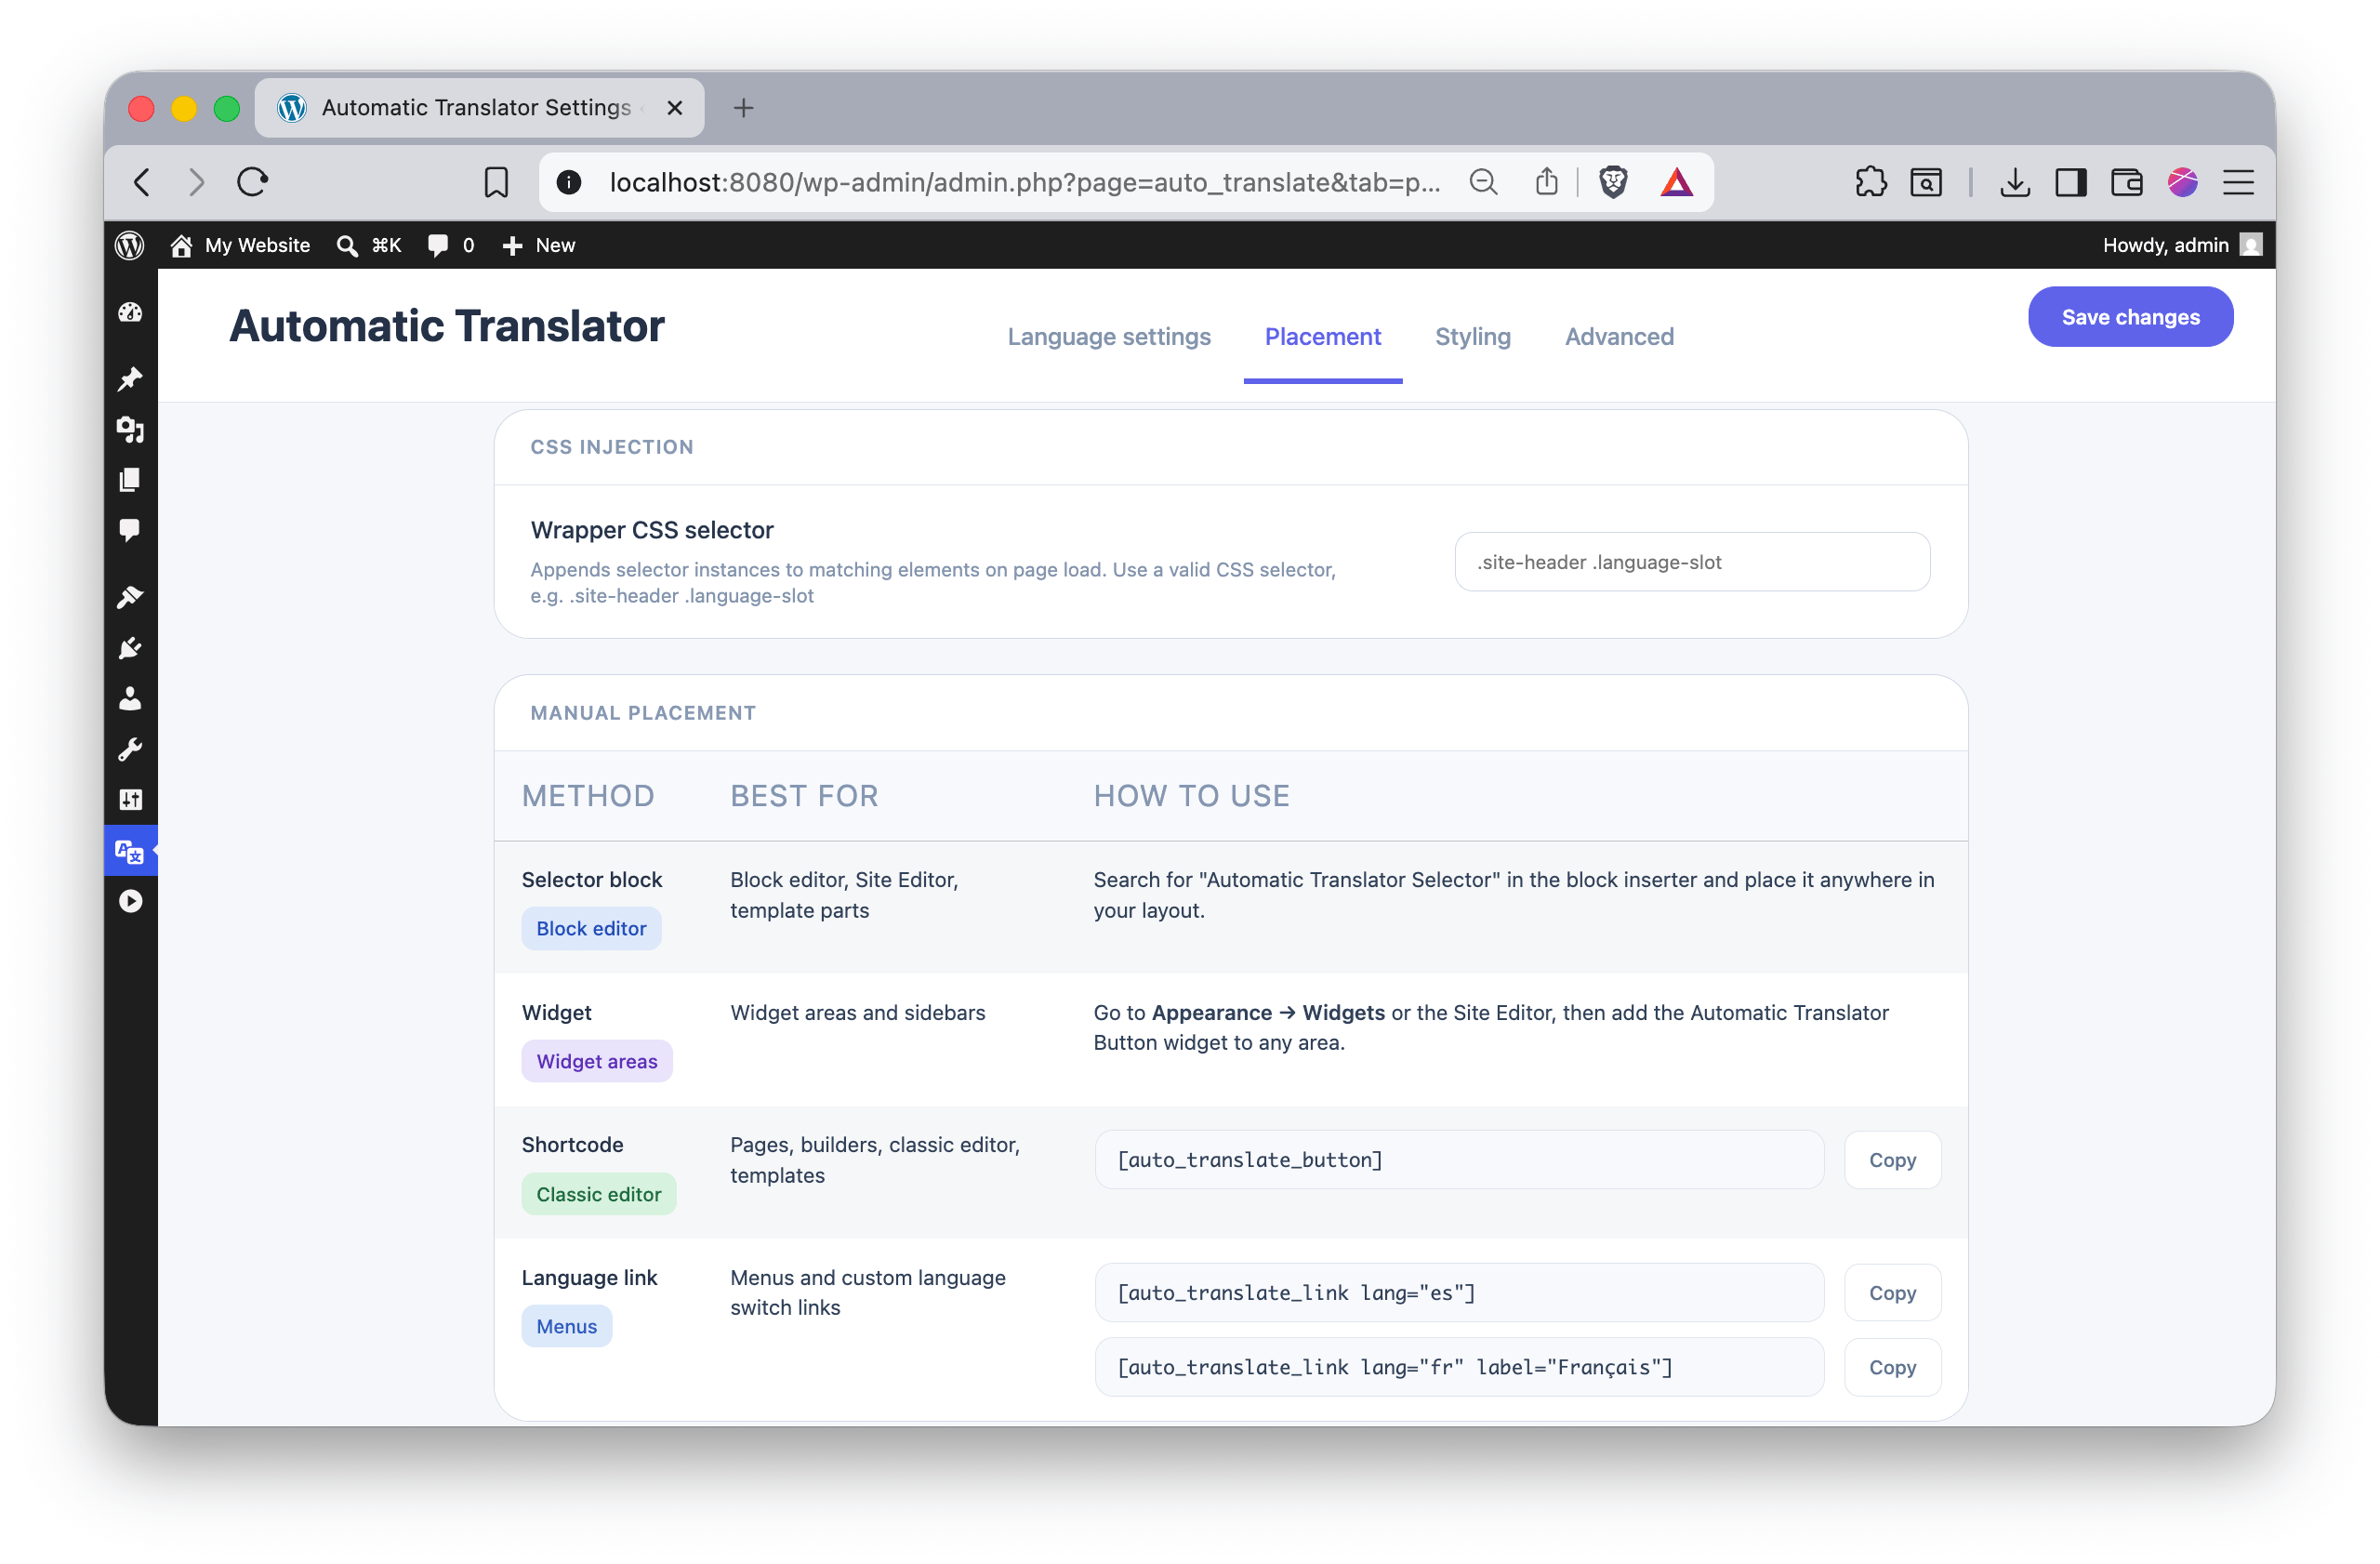Open zoom control in address bar
2380x1564 pixels.
click(1483, 182)
